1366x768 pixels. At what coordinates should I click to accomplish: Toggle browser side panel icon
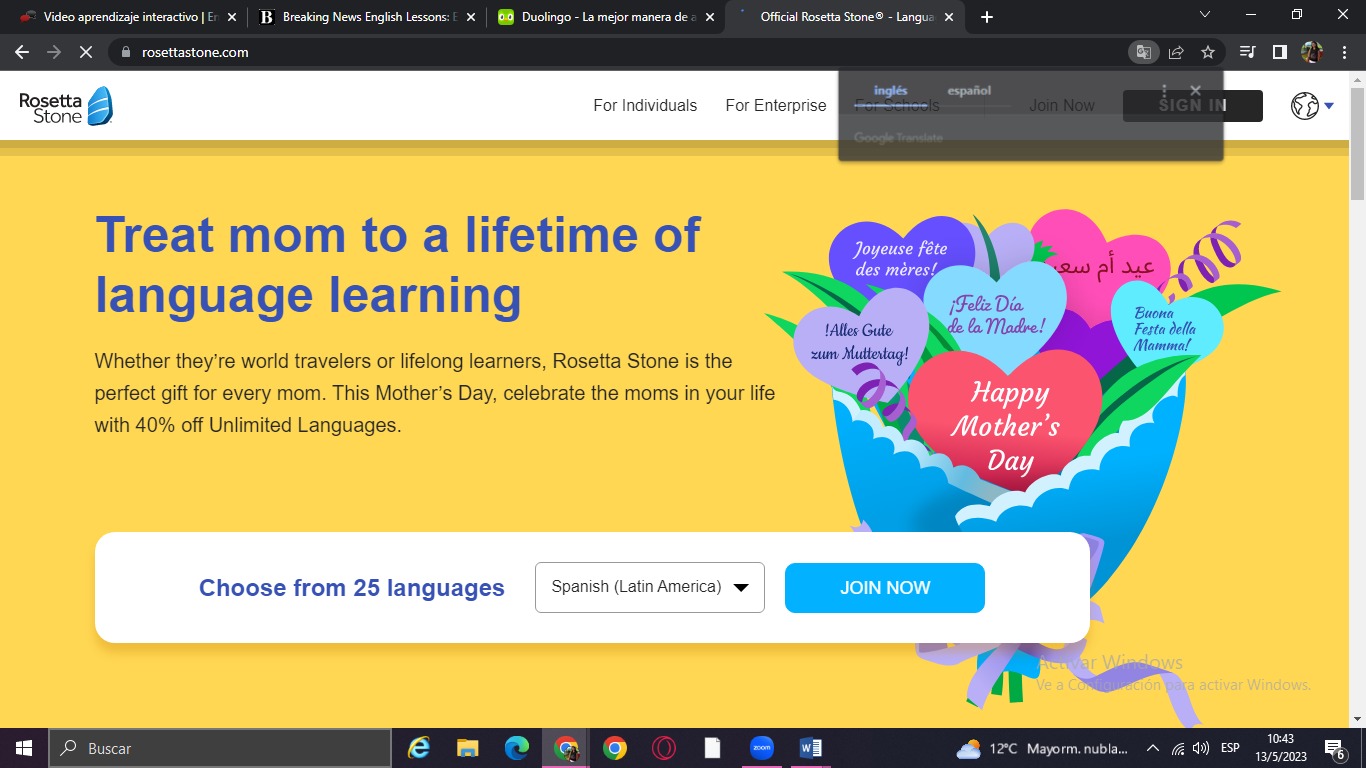click(x=1279, y=52)
